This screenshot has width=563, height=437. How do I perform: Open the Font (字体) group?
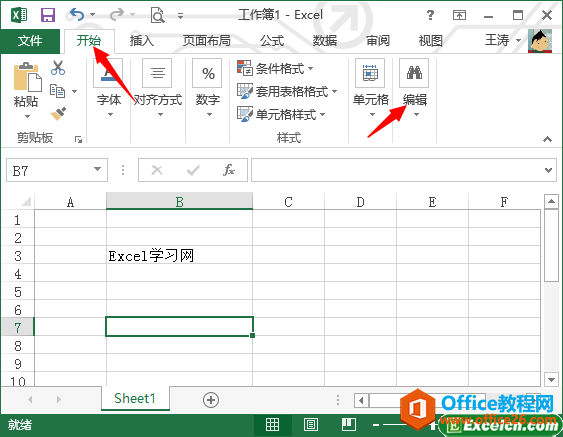(x=109, y=88)
